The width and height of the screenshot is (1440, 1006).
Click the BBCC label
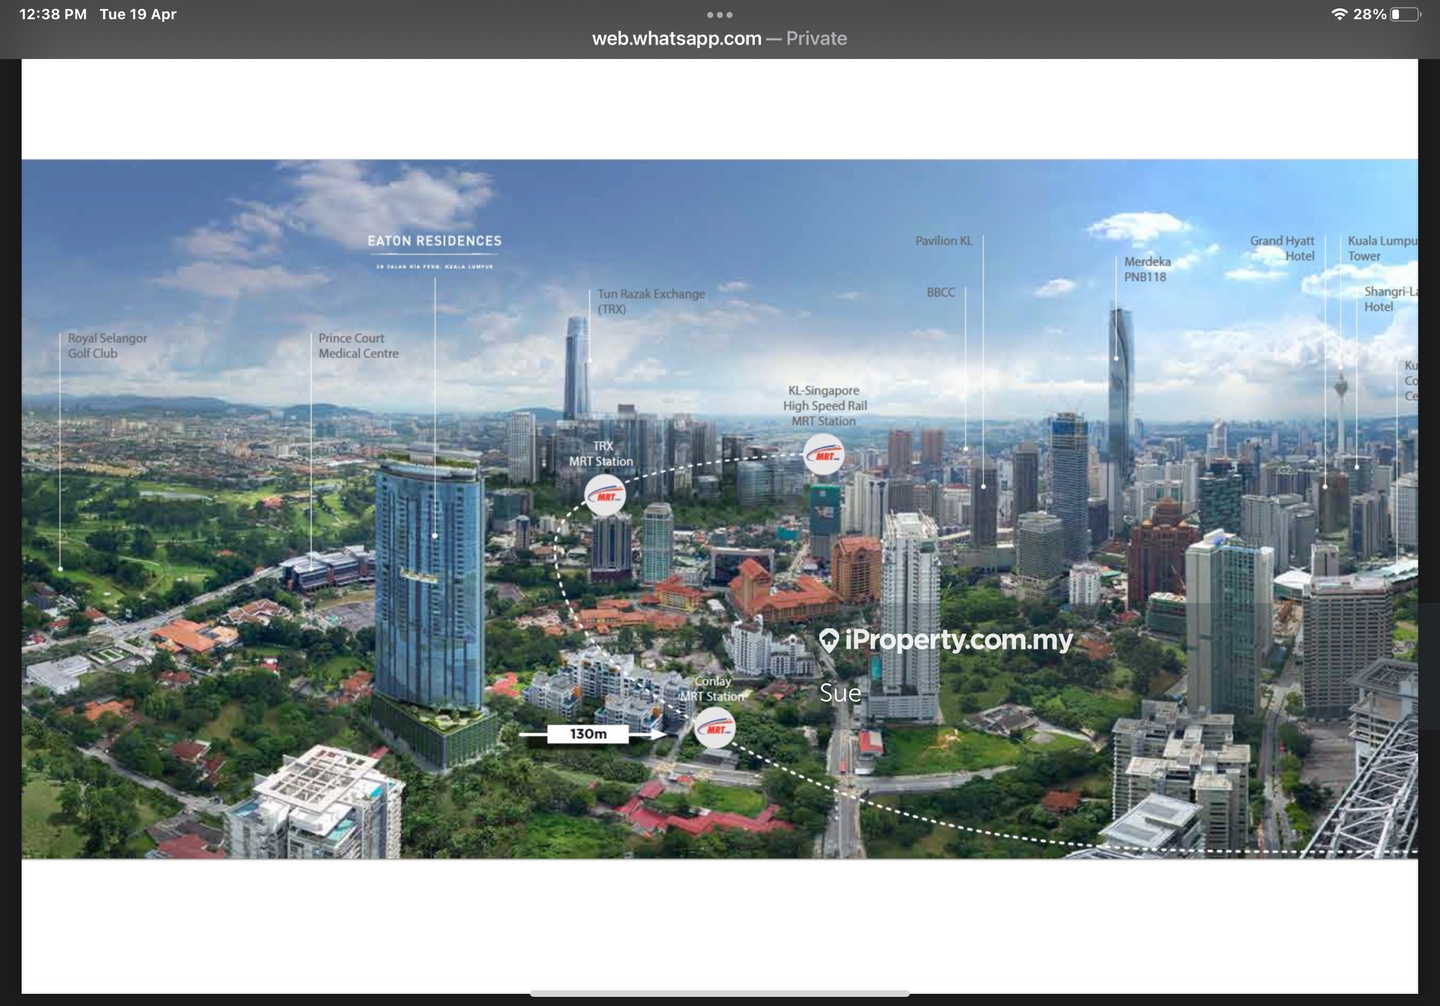[x=940, y=293]
